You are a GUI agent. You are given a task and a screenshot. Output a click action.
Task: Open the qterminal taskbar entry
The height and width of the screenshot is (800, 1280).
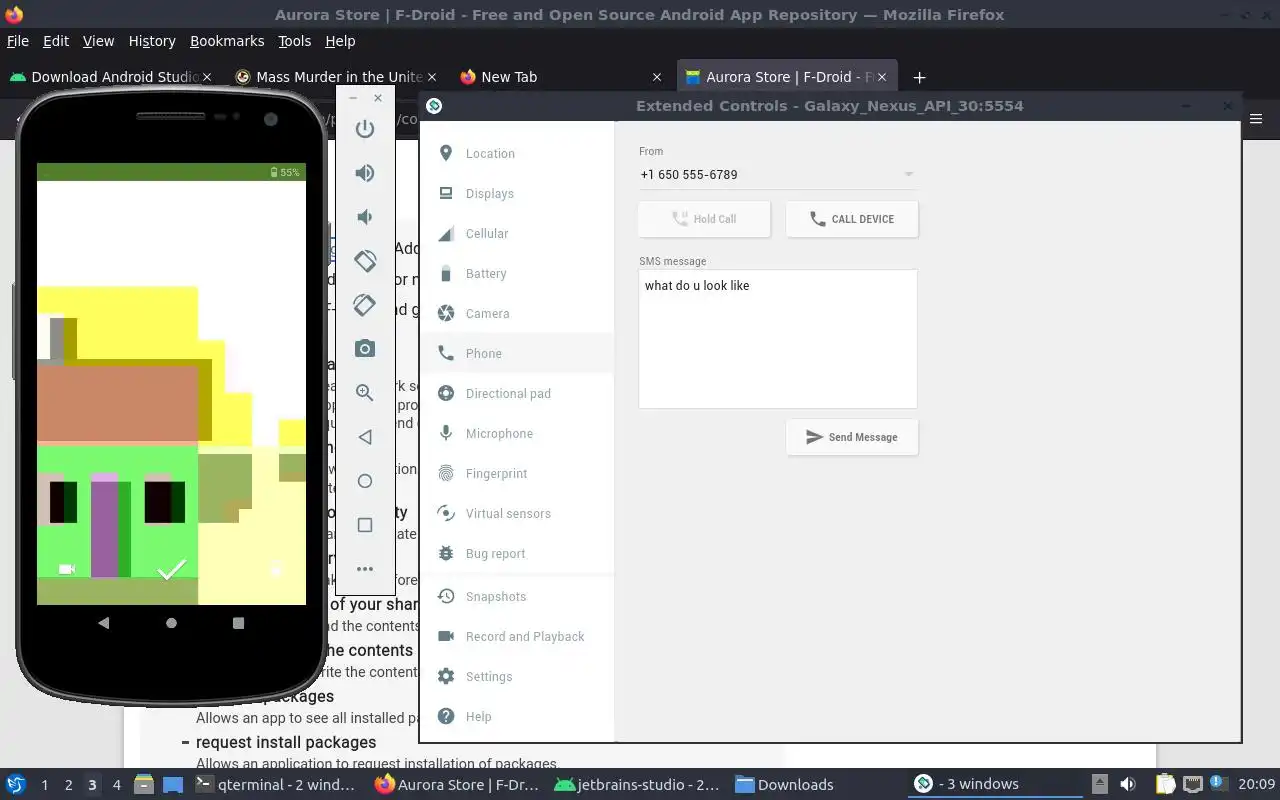pos(276,785)
